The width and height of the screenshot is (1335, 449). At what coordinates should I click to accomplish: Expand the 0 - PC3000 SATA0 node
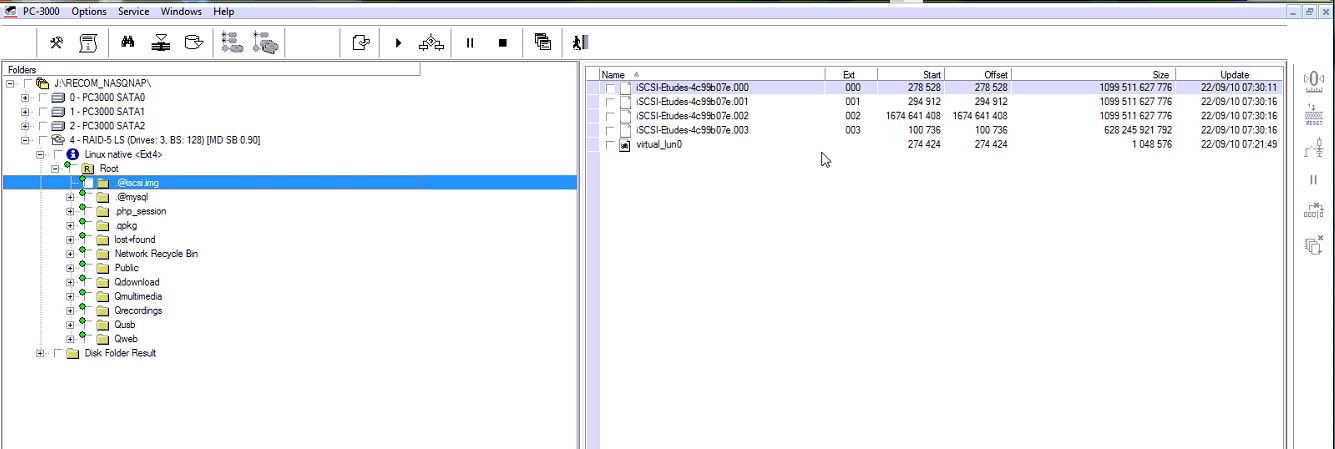point(25,98)
